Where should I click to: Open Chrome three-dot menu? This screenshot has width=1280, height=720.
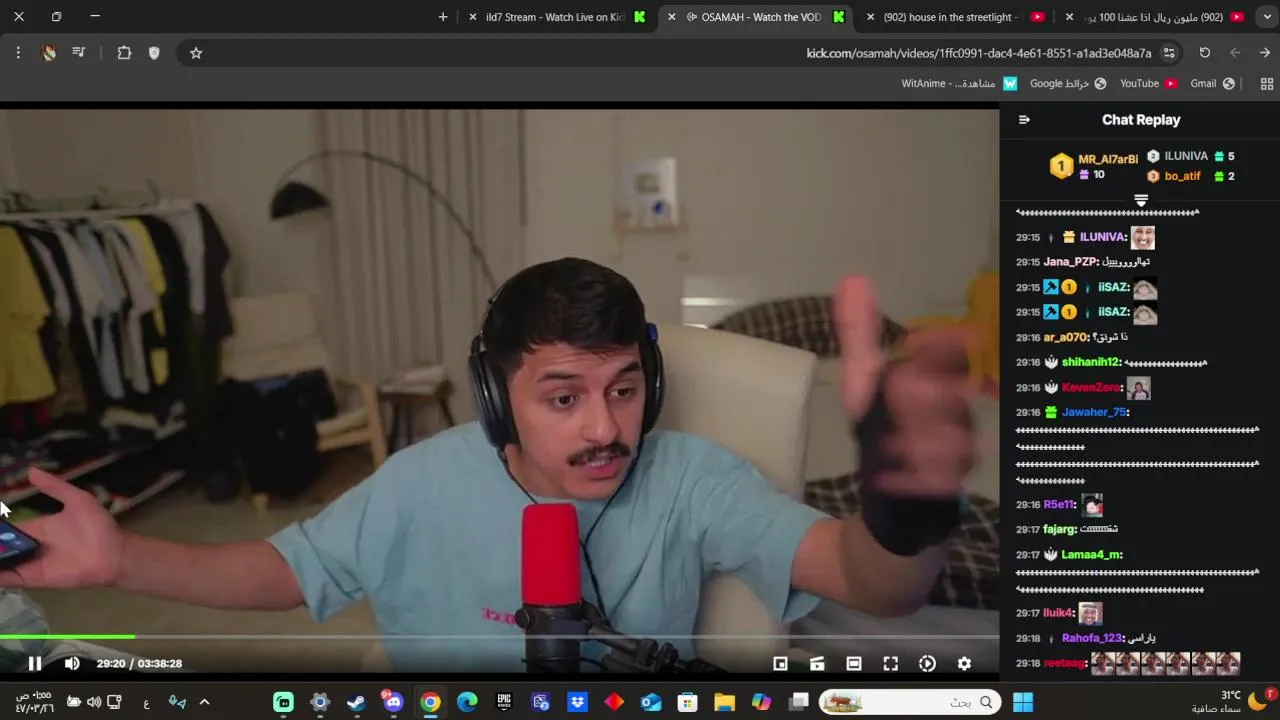(x=18, y=53)
